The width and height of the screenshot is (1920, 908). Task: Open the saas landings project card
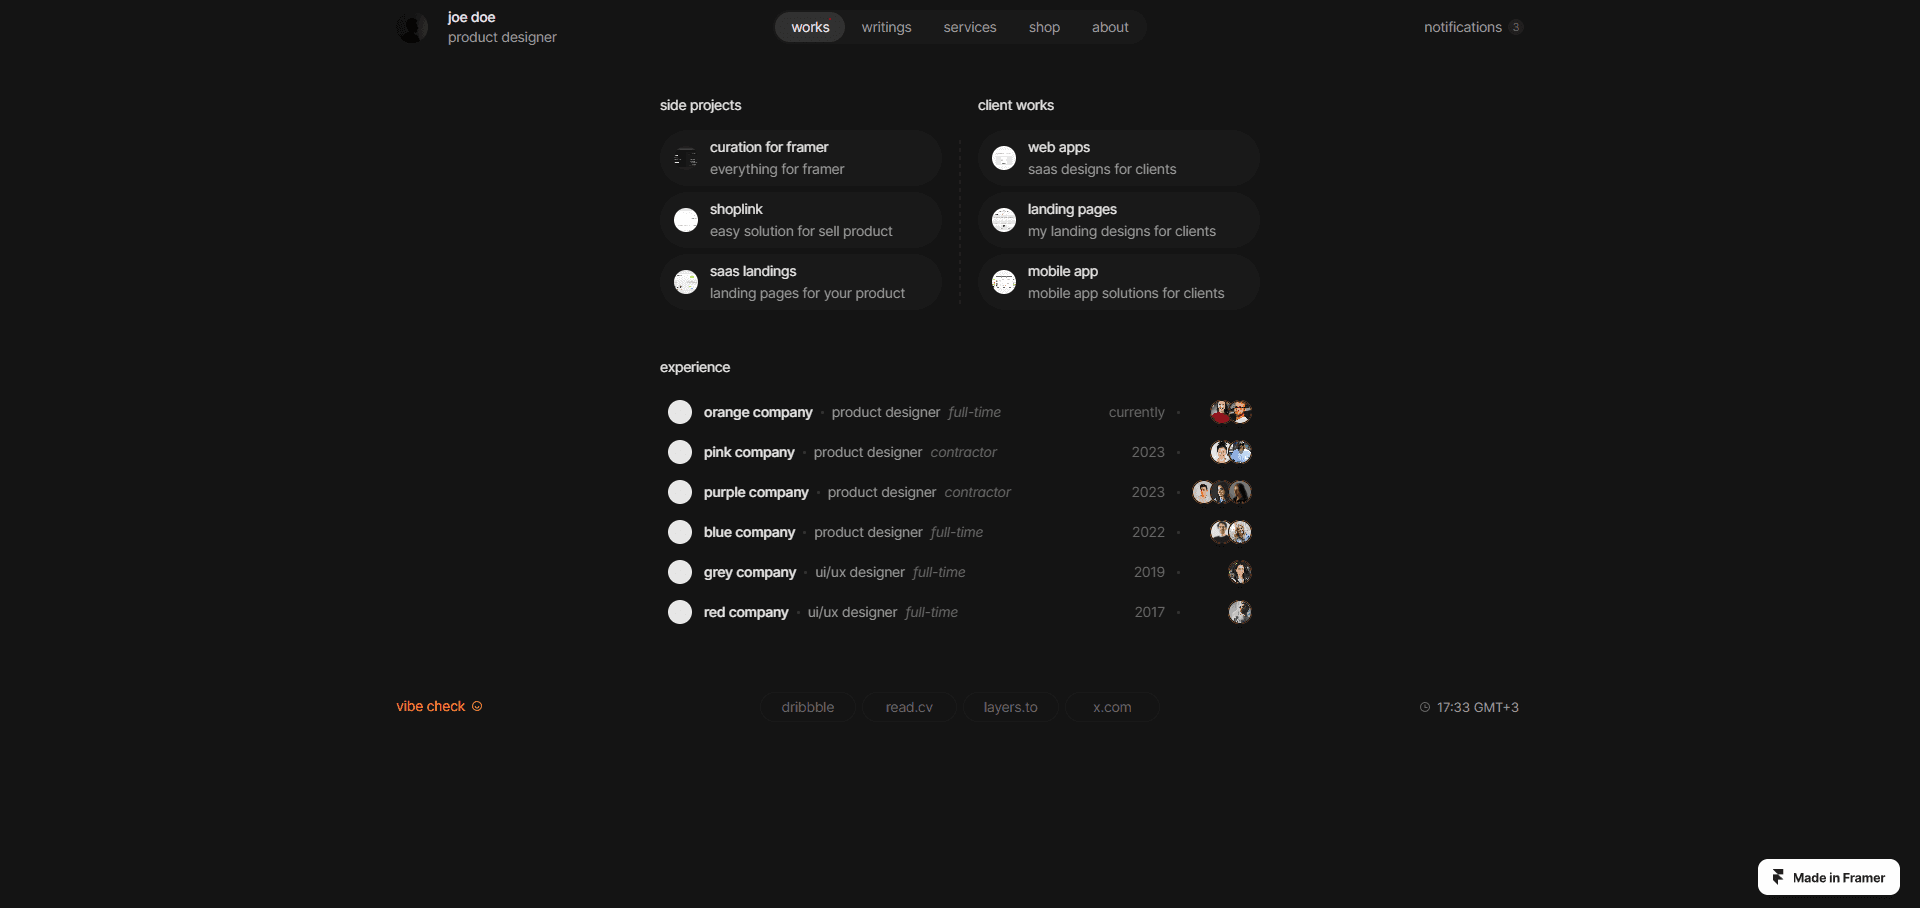tap(801, 282)
